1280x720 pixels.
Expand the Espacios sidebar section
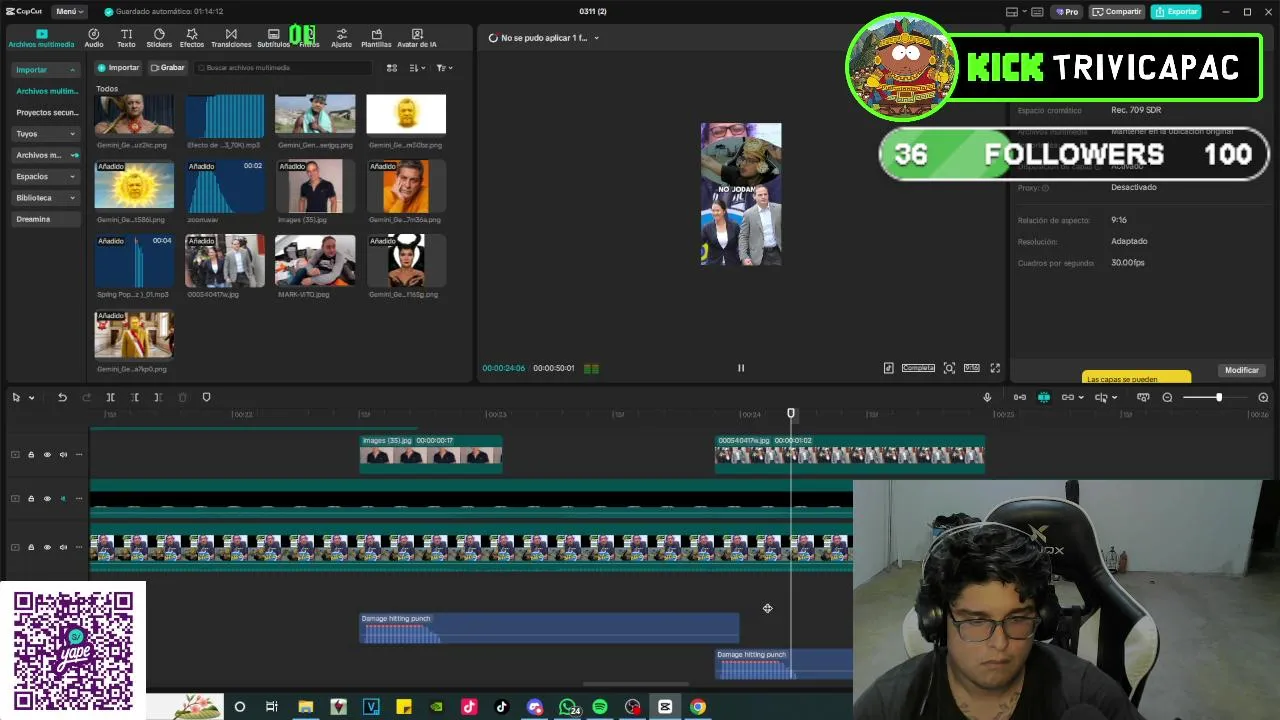point(45,176)
